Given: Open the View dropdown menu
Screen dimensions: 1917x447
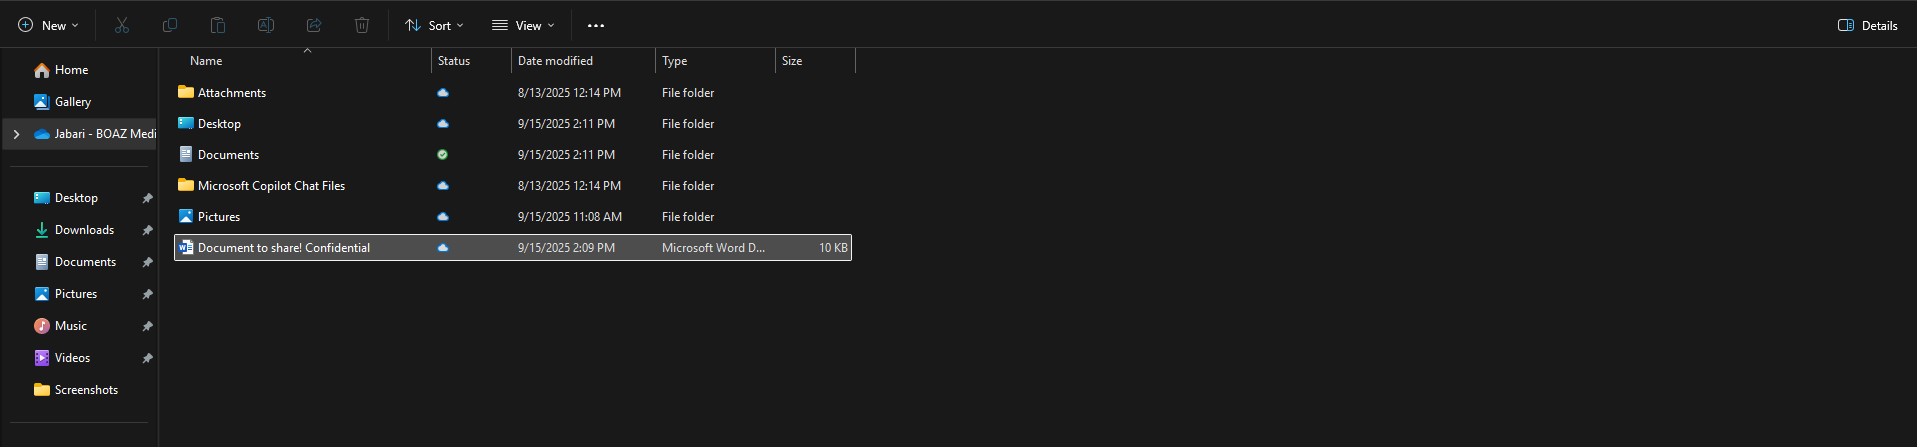Looking at the screenshot, I should 523,25.
